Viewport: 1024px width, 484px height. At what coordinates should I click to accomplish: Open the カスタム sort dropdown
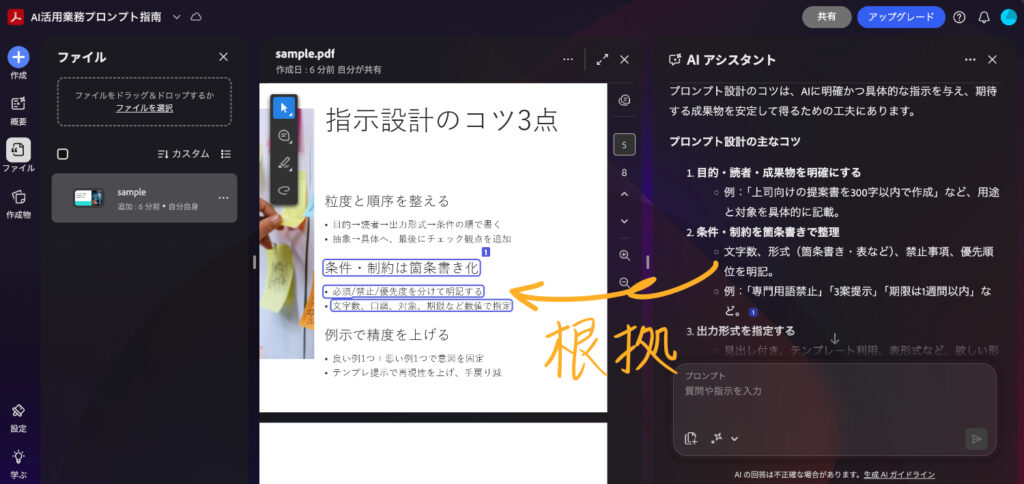[x=184, y=154]
